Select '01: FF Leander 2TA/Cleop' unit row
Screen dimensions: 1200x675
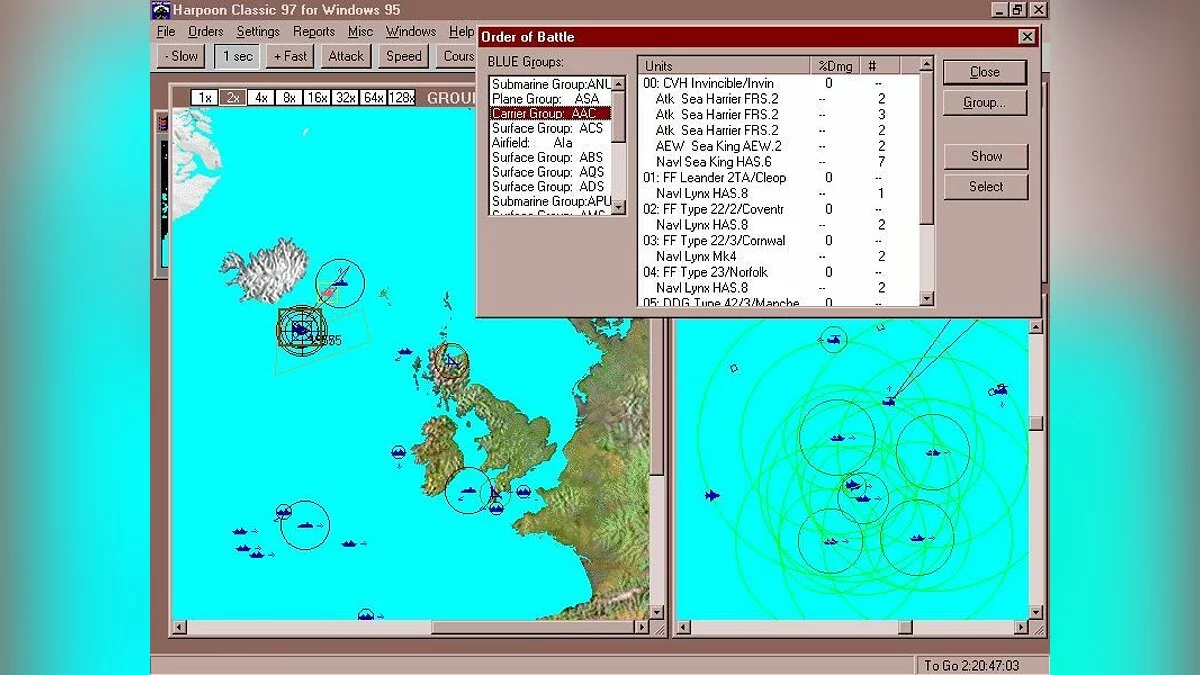pyautogui.click(x=777, y=178)
